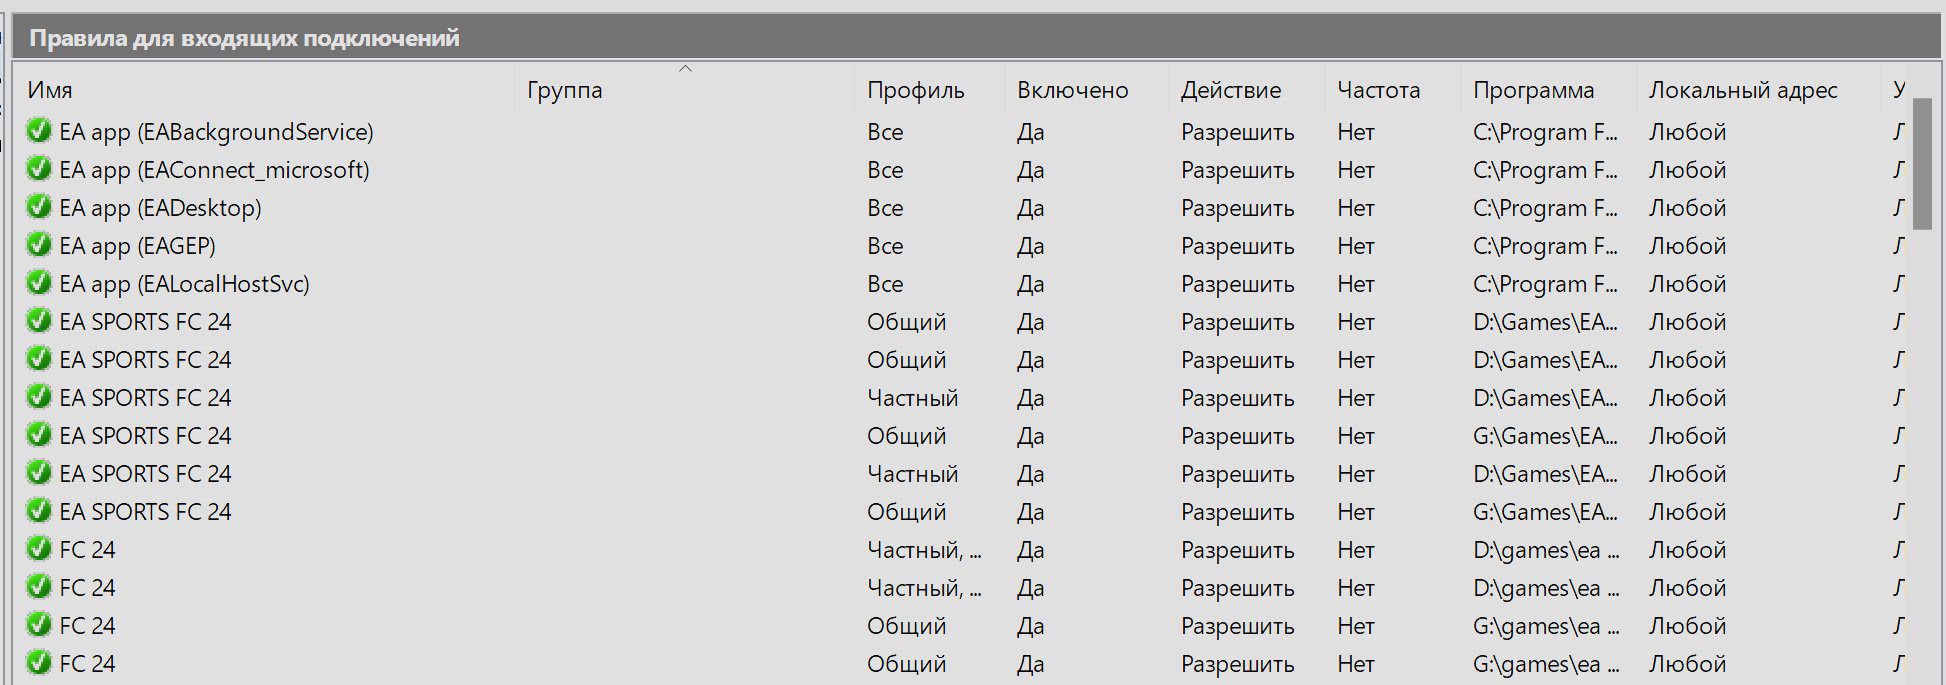1946x685 pixels.
Task: Click Разрешить action in the EADesktop row
Action: [1238, 208]
